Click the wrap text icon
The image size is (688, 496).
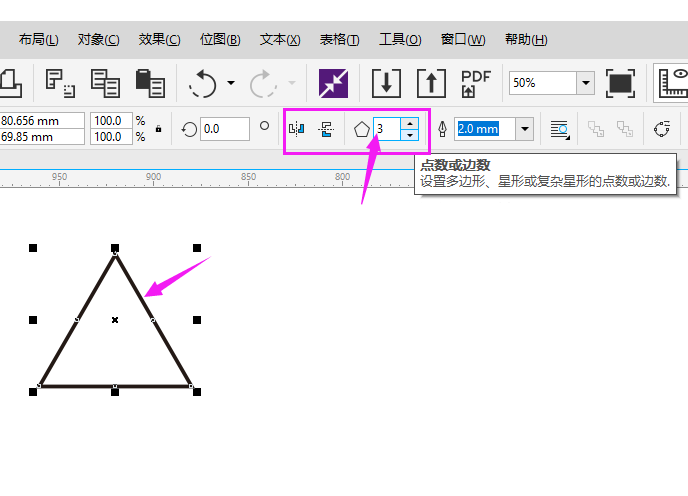click(x=560, y=129)
